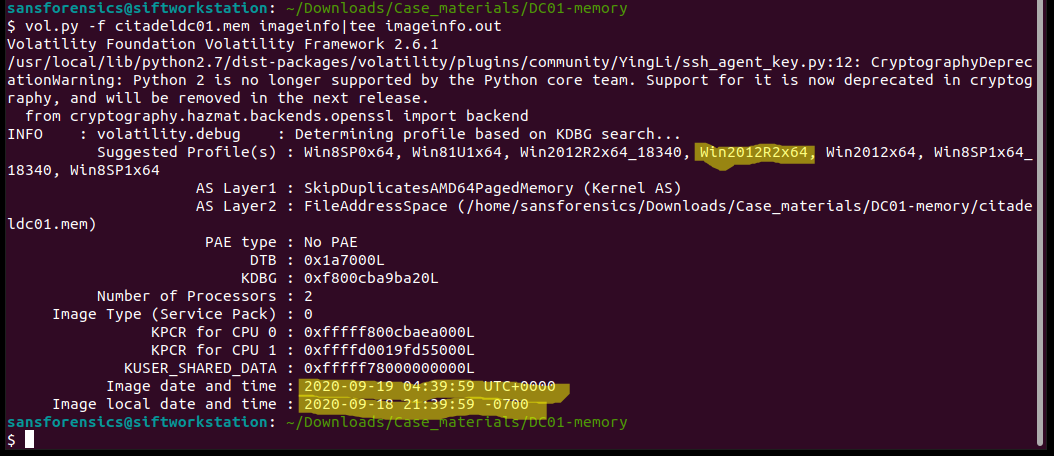Image resolution: width=1054 pixels, height=456 pixels.
Task: Click the Win2012x64 profile text
Action: [x=870, y=153]
